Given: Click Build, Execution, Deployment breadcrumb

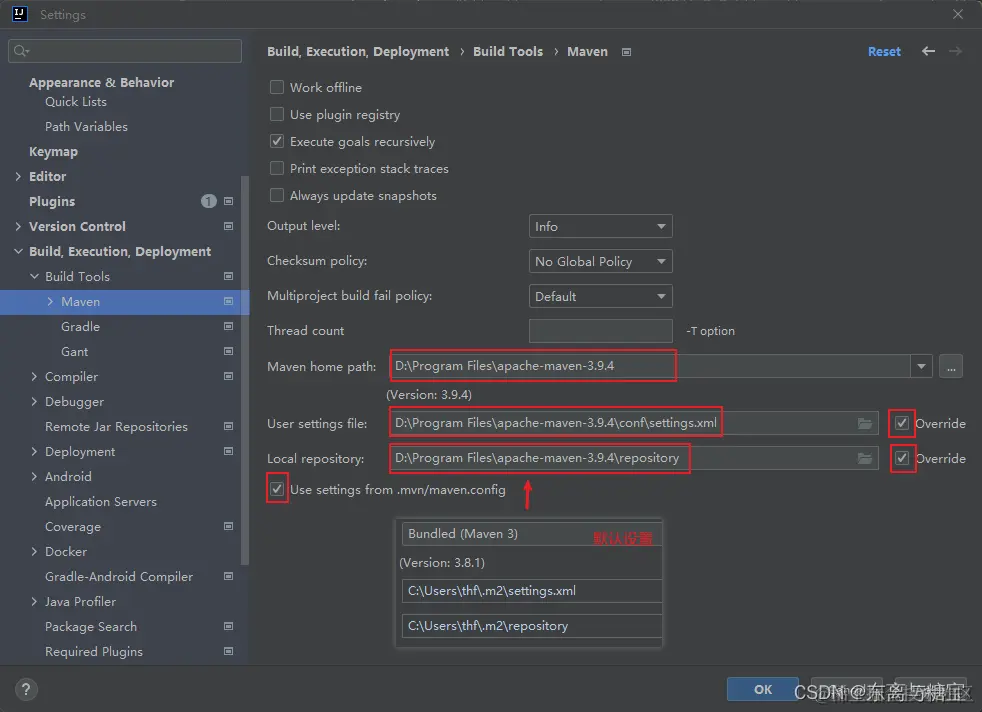Looking at the screenshot, I should coord(358,51).
